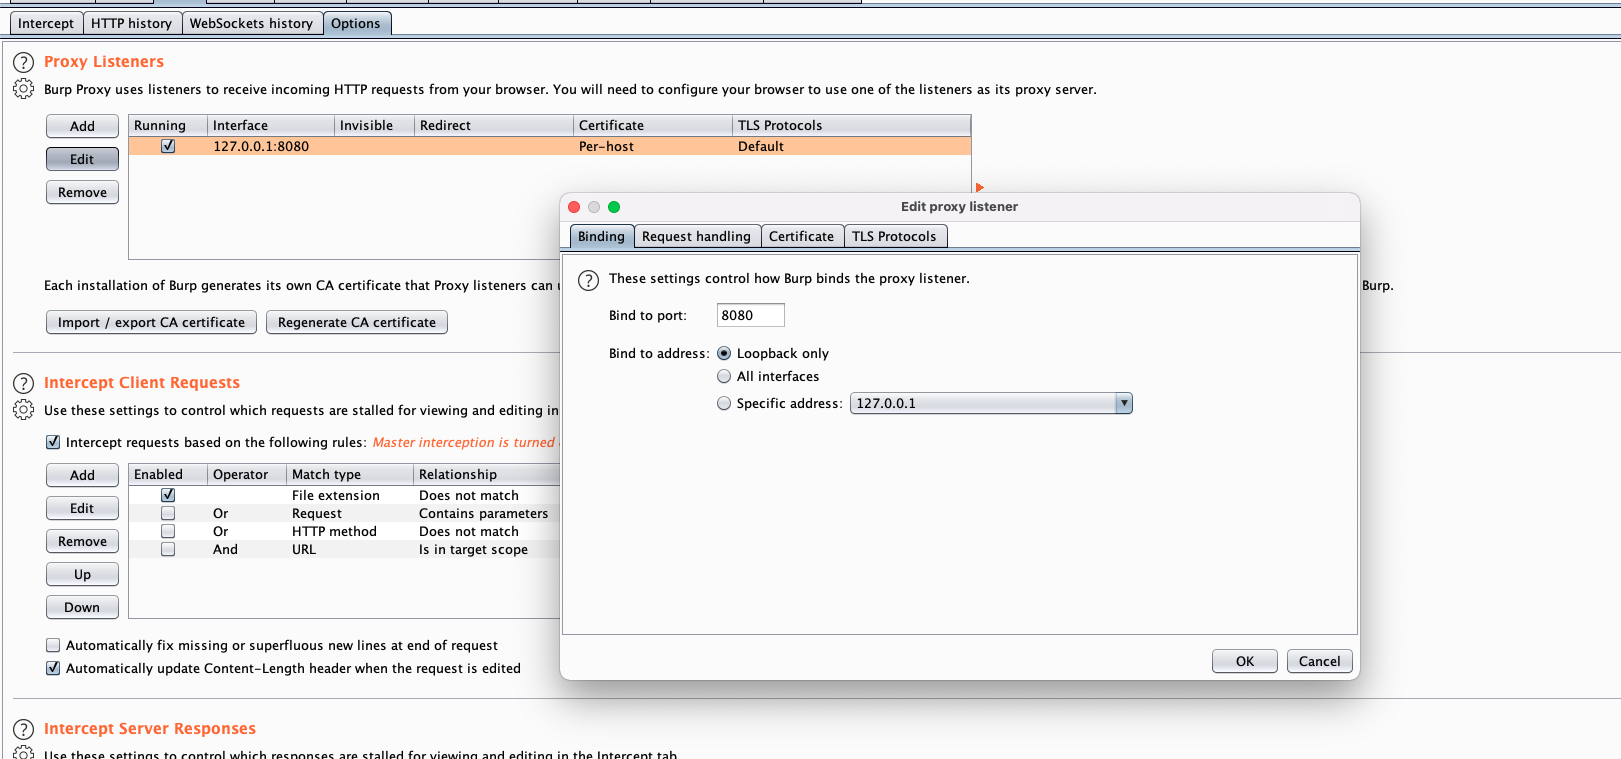Open the TLS Protocols tab in dialog
Image resolution: width=1621 pixels, height=759 pixels.
894,236
